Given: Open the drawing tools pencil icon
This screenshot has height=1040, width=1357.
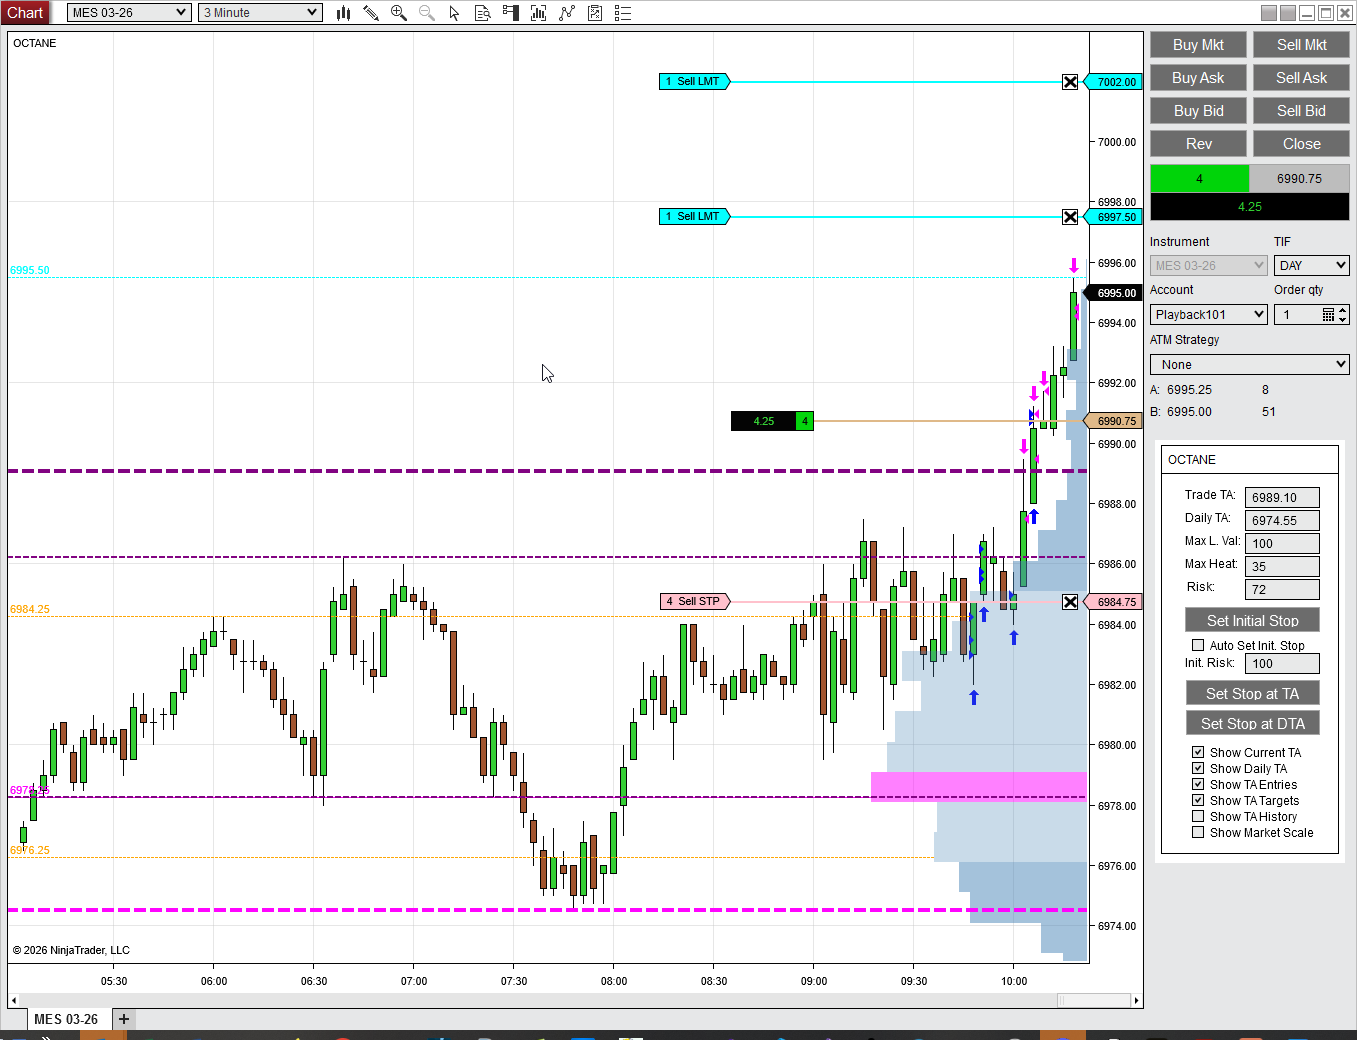Looking at the screenshot, I should pyautogui.click(x=372, y=13).
